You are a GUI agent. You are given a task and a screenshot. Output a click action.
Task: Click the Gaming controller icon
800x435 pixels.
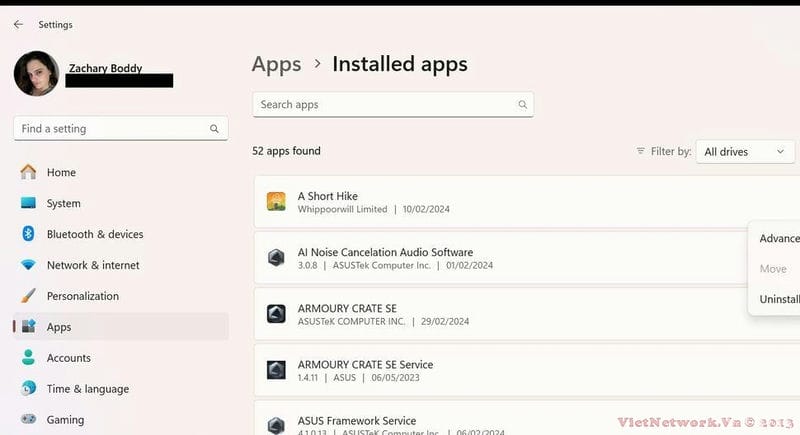coord(28,419)
